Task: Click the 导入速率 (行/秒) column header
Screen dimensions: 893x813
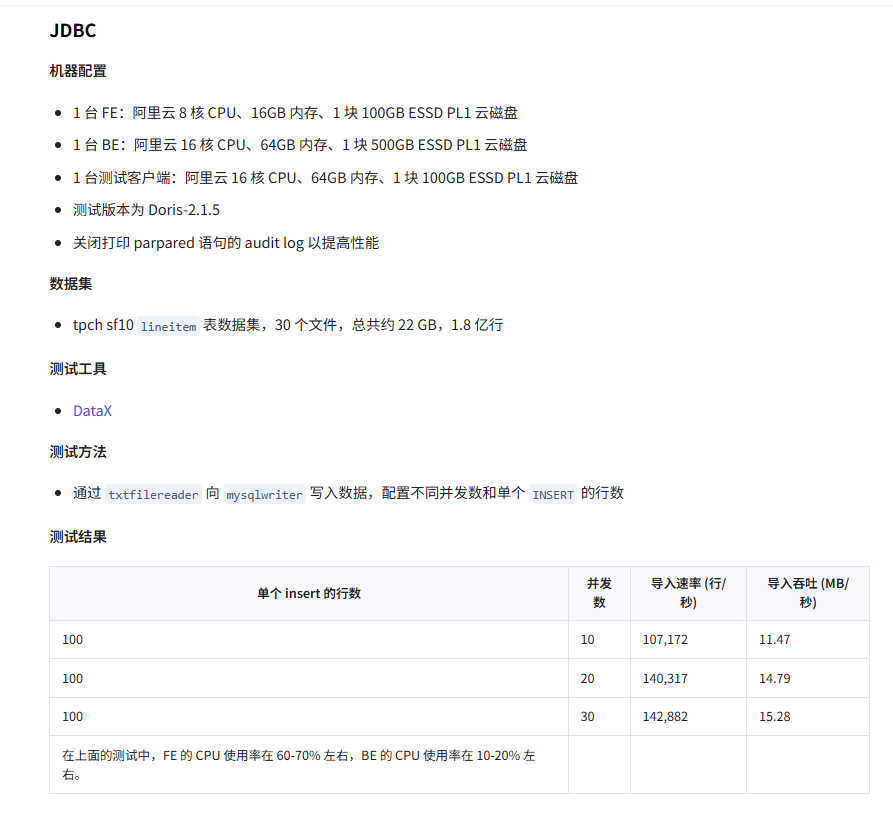Action: (x=688, y=593)
